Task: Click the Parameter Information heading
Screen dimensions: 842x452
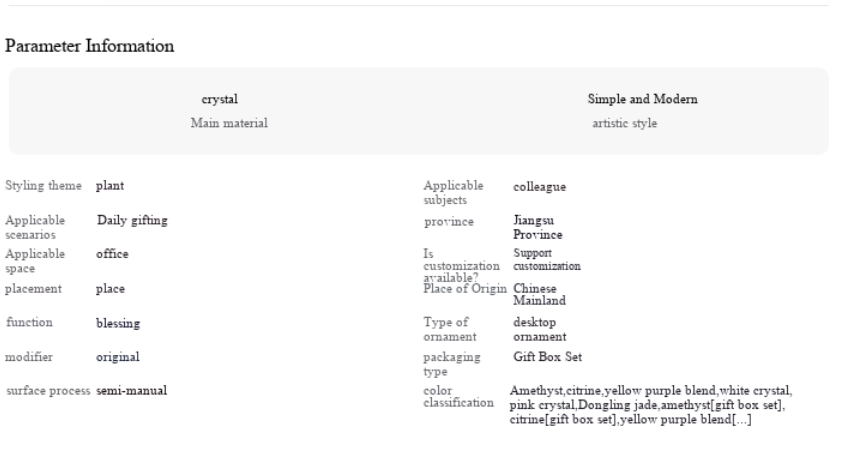Action: 91,46
